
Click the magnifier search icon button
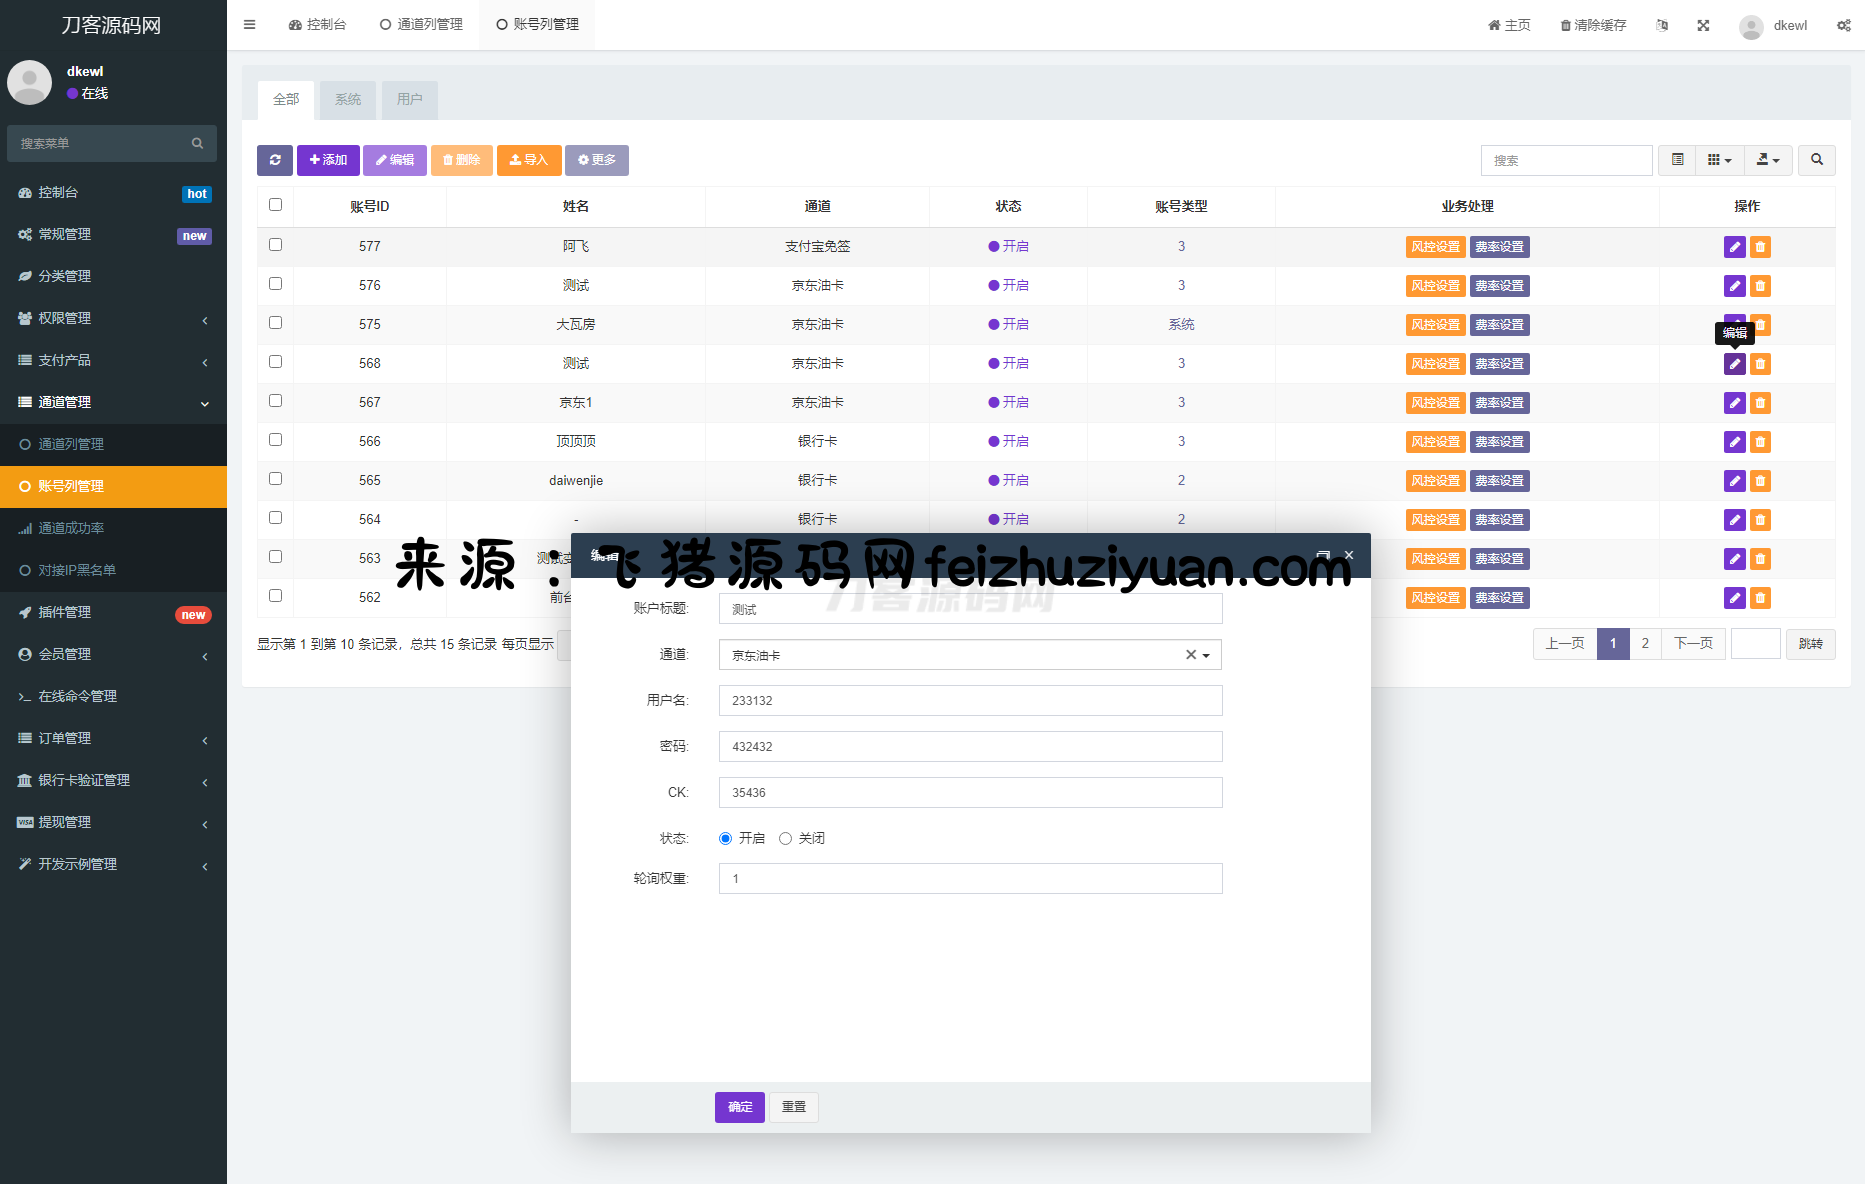click(x=1816, y=160)
